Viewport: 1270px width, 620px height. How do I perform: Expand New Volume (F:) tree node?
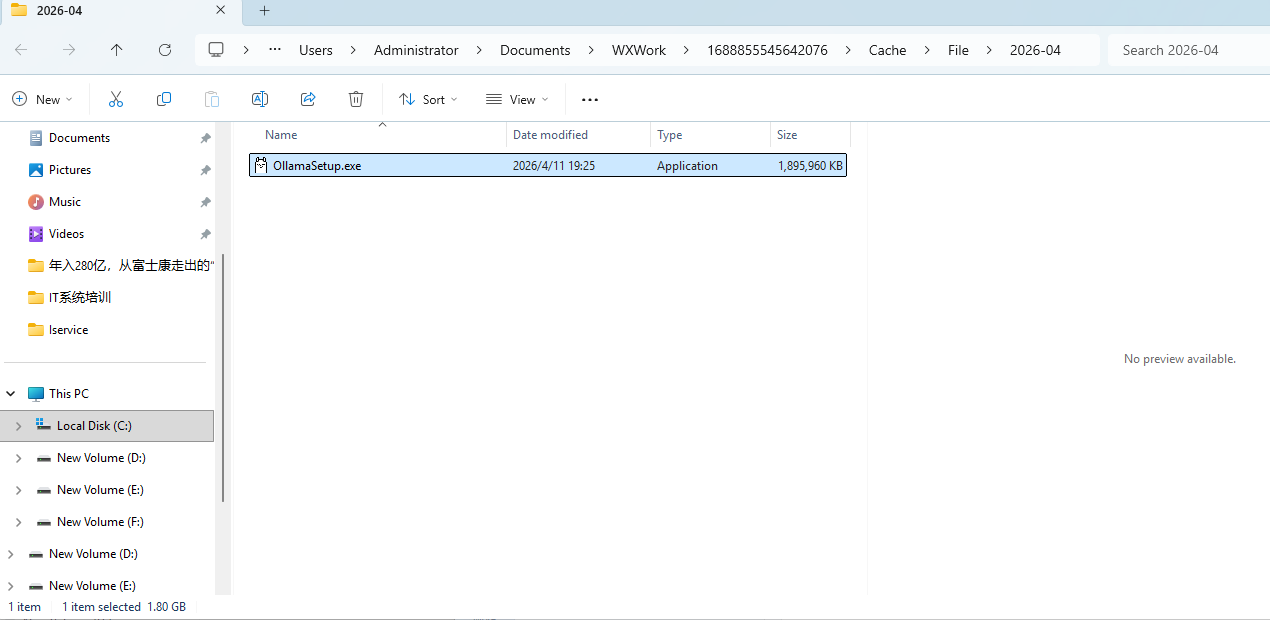tap(18, 522)
